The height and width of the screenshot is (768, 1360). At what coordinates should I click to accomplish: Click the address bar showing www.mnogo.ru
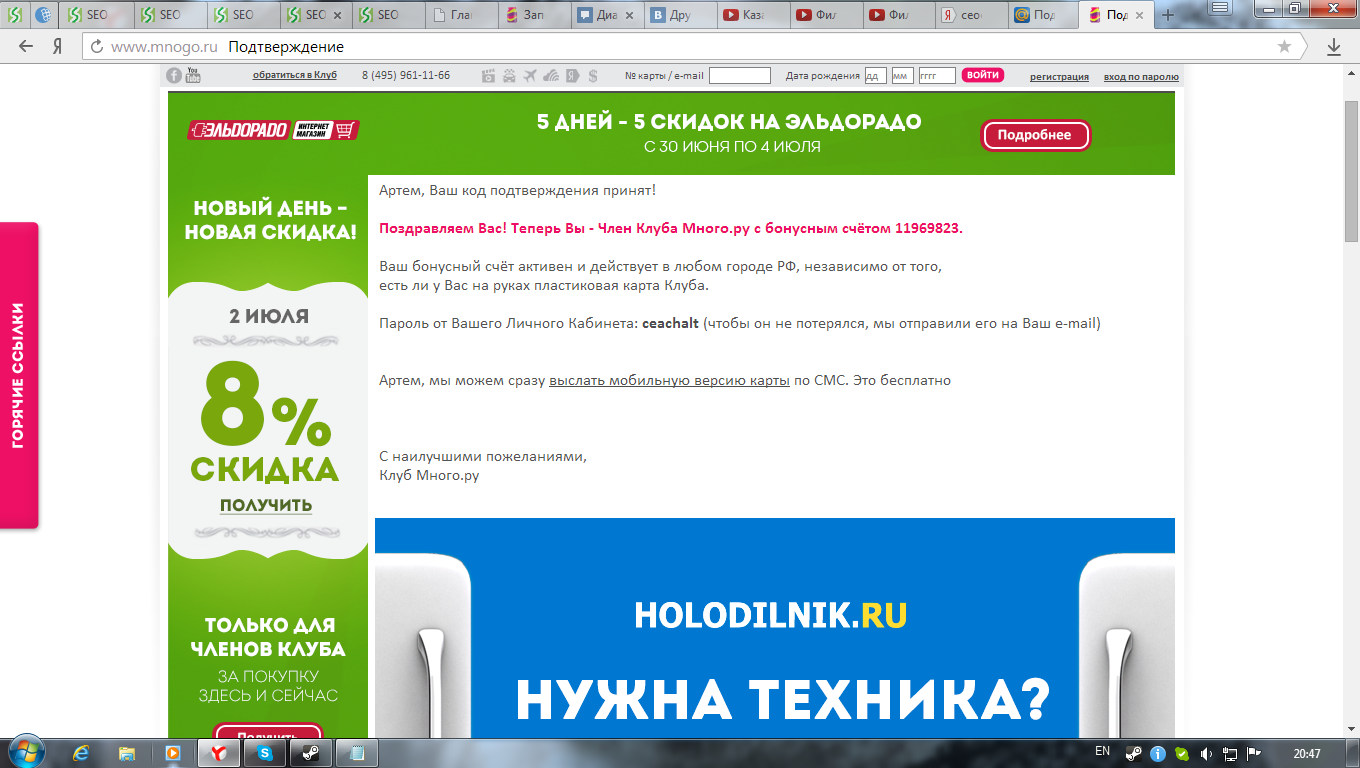(690, 47)
